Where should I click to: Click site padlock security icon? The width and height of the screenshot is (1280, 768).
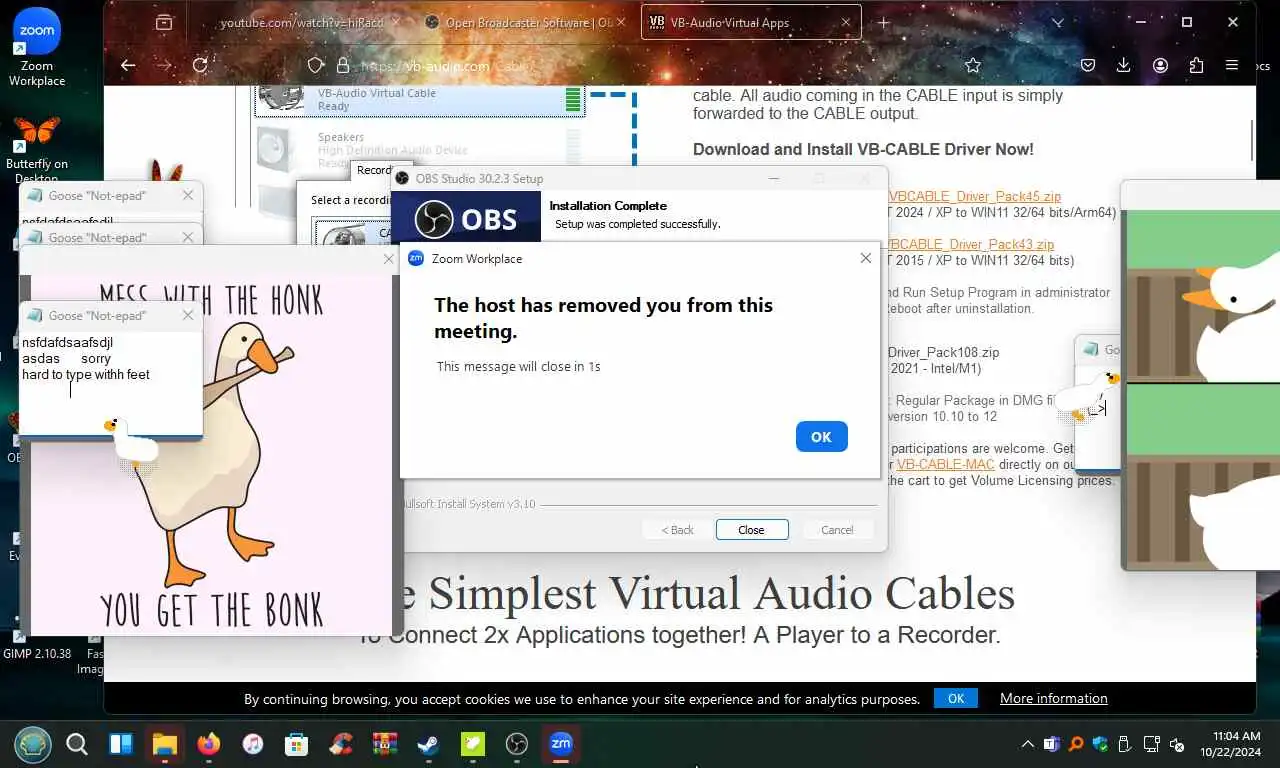click(343, 65)
